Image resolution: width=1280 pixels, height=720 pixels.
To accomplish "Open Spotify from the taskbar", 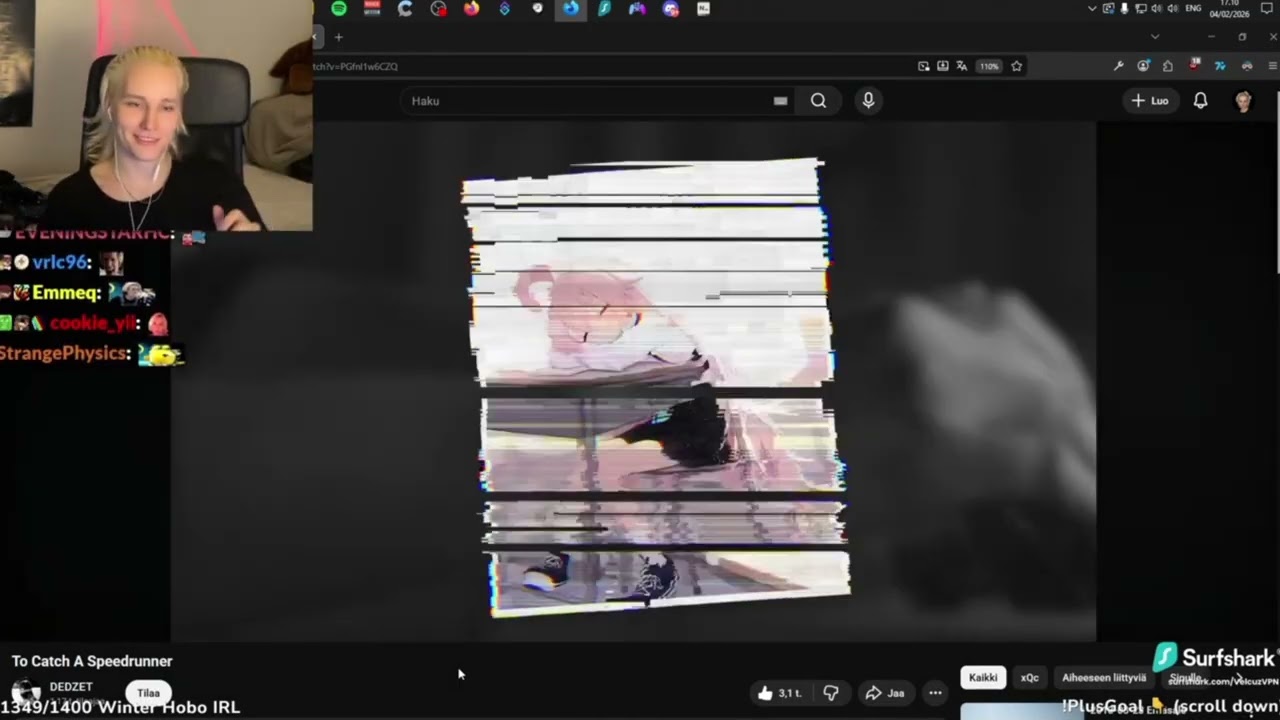I will 339,8.
